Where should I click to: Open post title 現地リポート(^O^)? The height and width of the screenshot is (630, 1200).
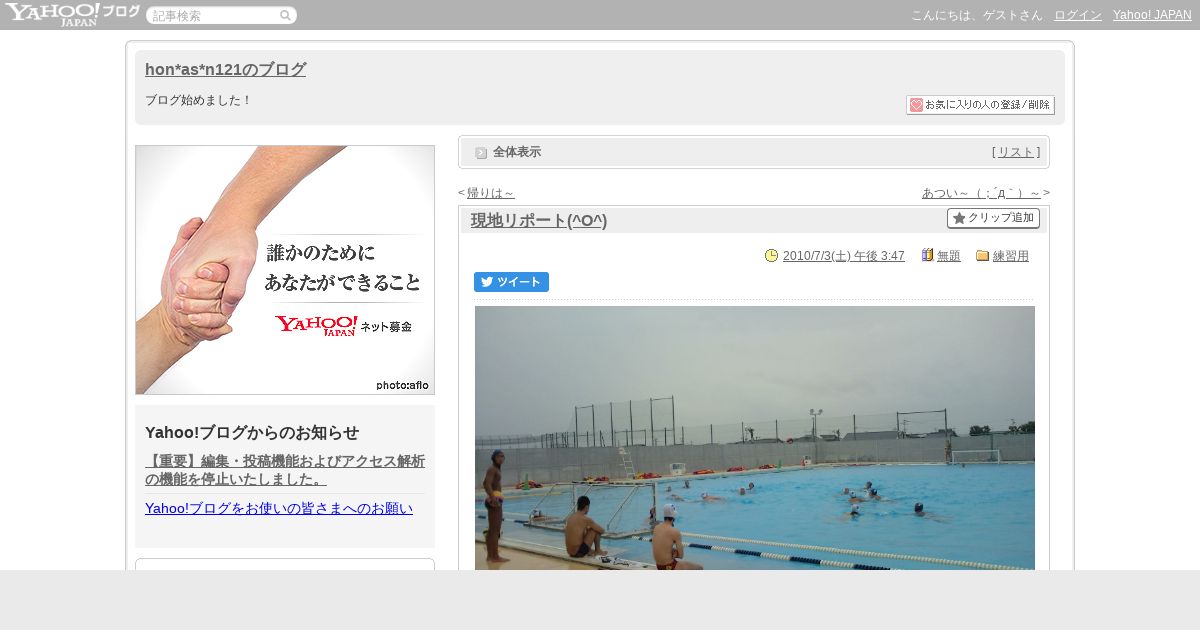539,220
